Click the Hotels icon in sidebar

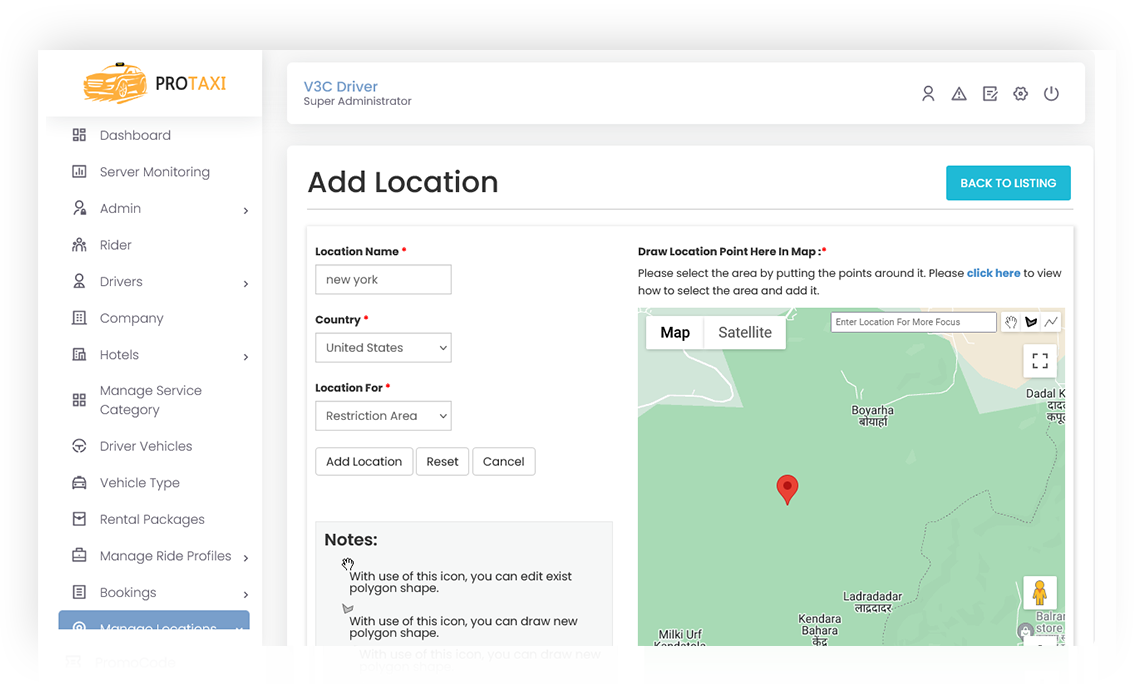79,355
